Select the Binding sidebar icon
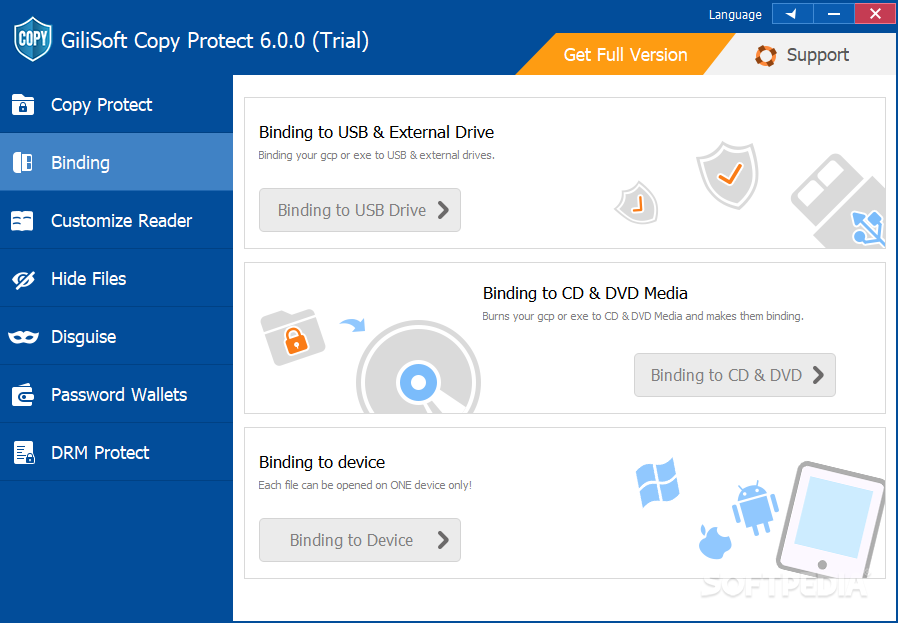The image size is (898, 623). coord(23,163)
